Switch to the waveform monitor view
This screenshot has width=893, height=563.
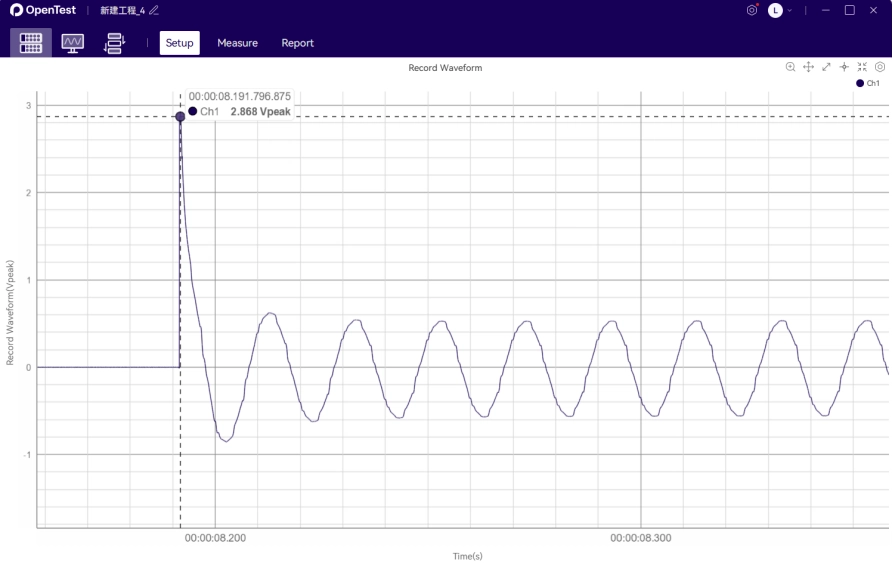[73, 43]
